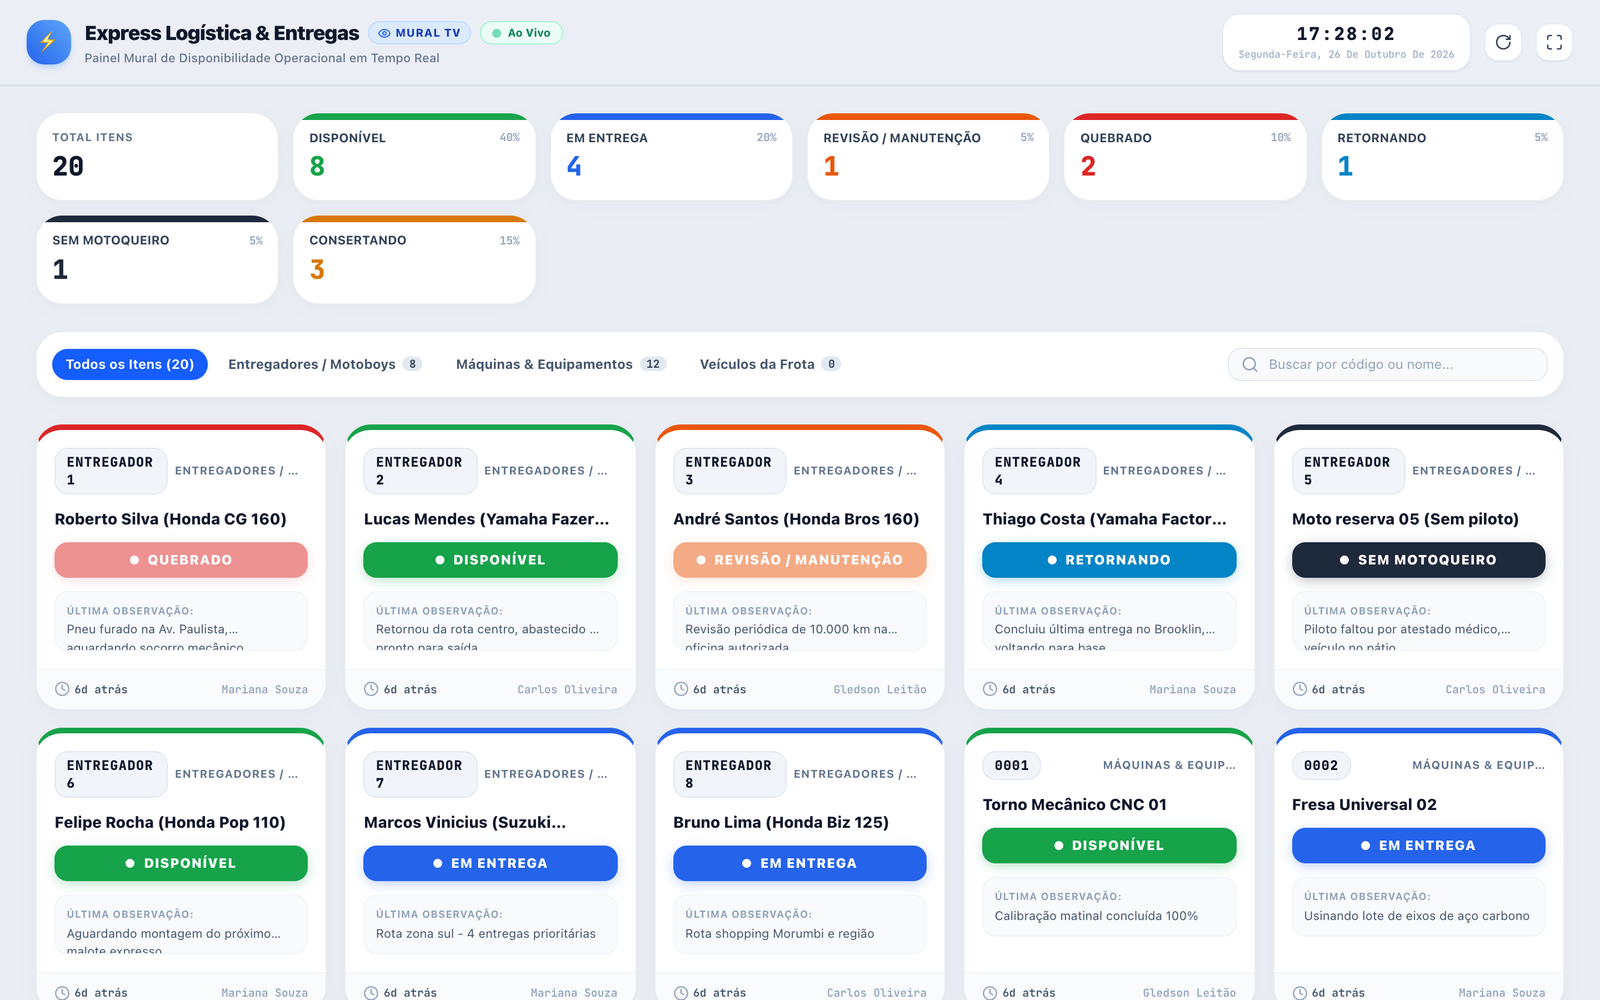1600x1000 pixels.
Task: Open the Retornando summary card
Action: (x=1442, y=157)
